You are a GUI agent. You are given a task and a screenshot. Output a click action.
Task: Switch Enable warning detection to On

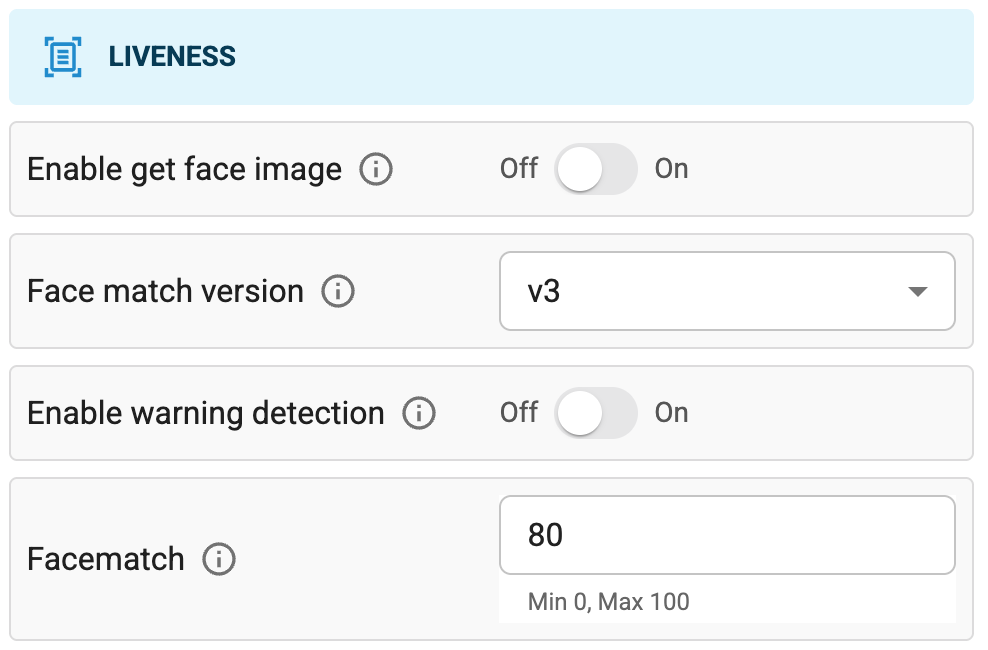pos(595,413)
